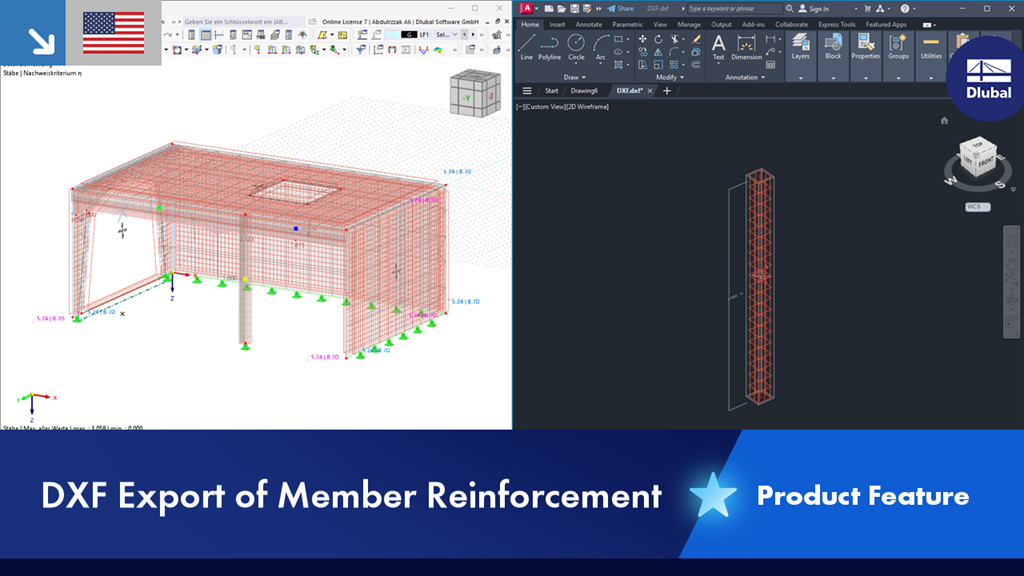The image size is (1024, 576).
Task: Expand the Annotation panel flyout
Action: tap(745, 77)
